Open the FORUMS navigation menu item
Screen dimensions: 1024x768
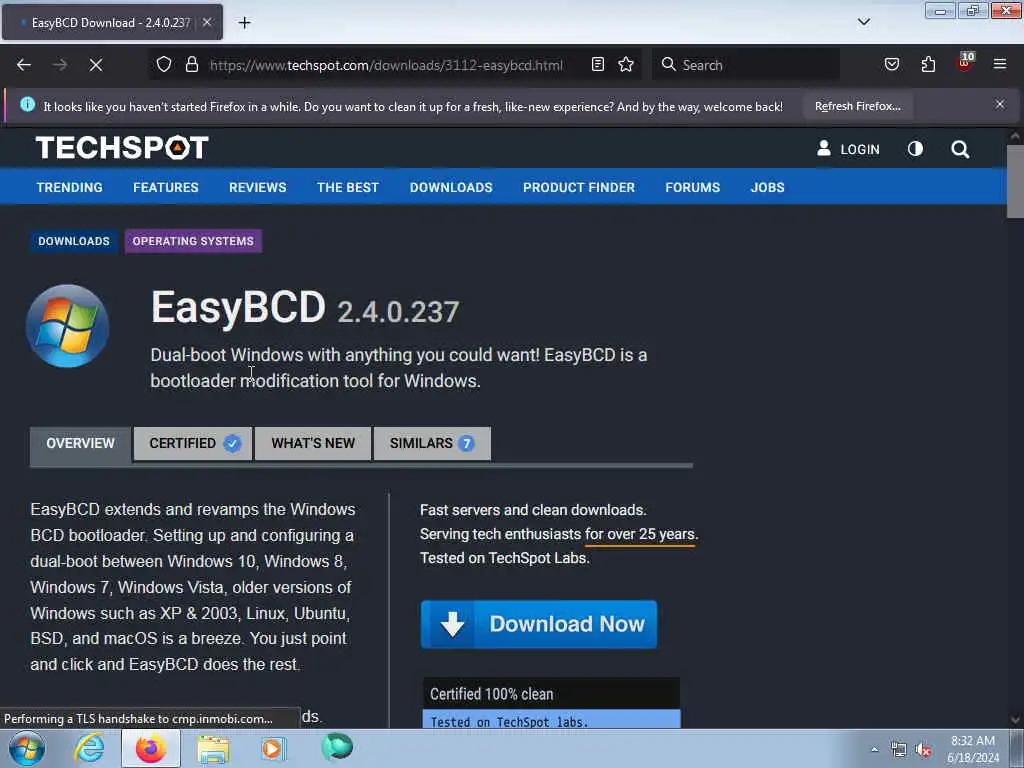click(x=692, y=187)
